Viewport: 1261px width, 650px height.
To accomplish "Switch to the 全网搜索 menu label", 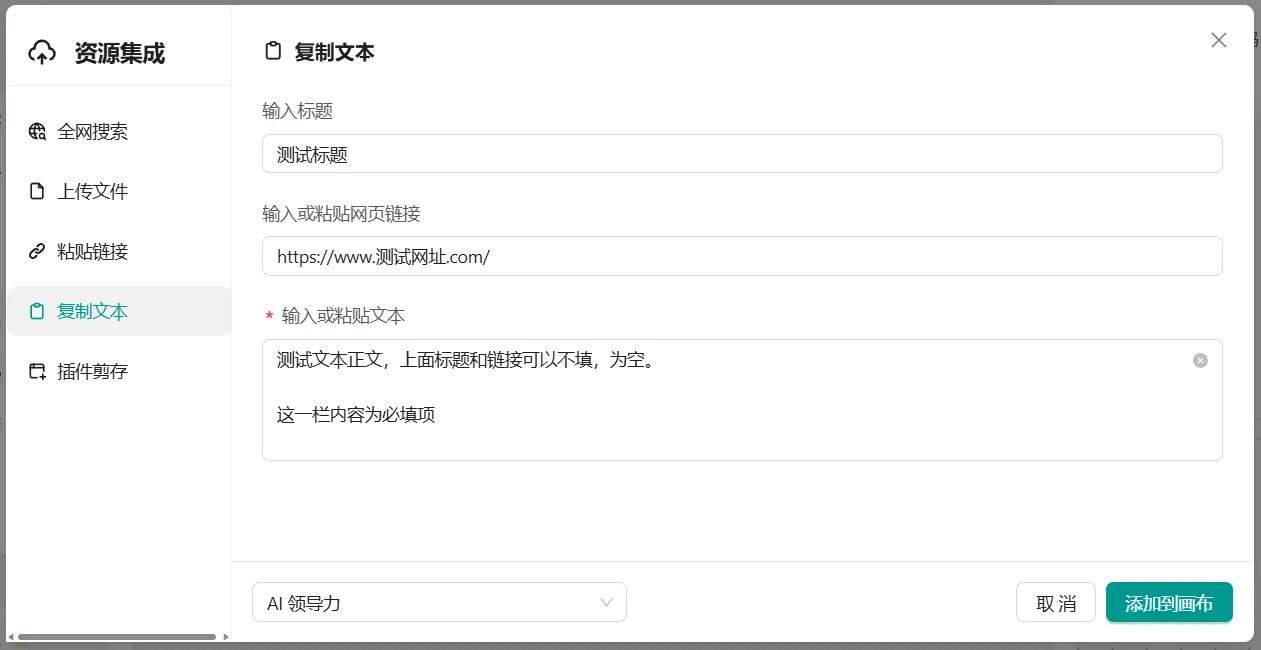I will 93,132.
